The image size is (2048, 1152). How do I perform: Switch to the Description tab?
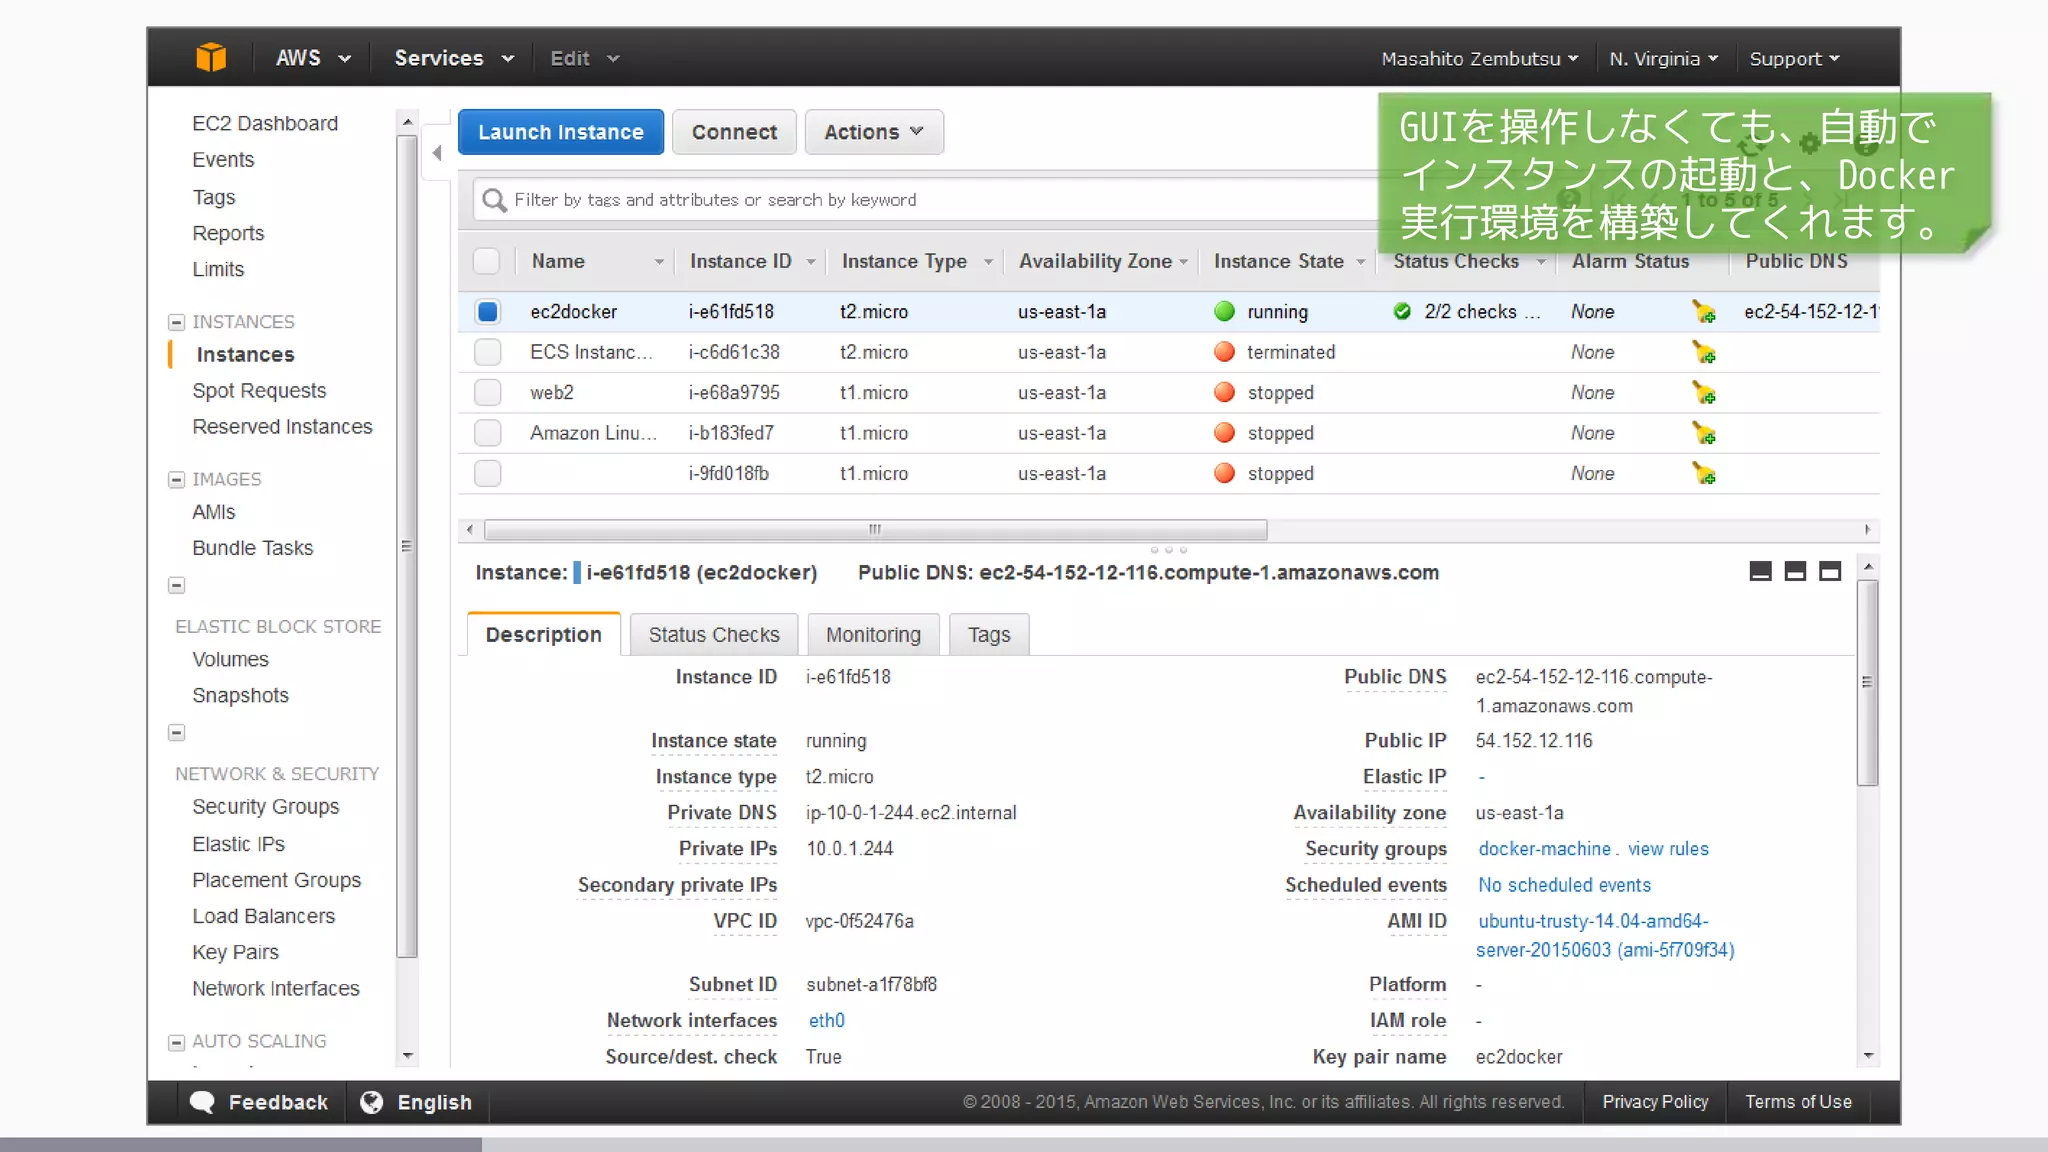[544, 634]
